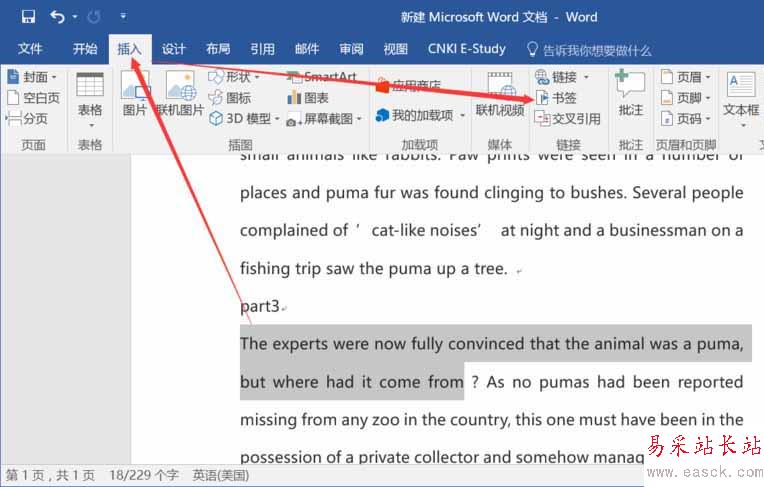Viewport: 764px width, 487px height.
Task: Open the 3D 模型 dropdown
Action: click(x=244, y=118)
